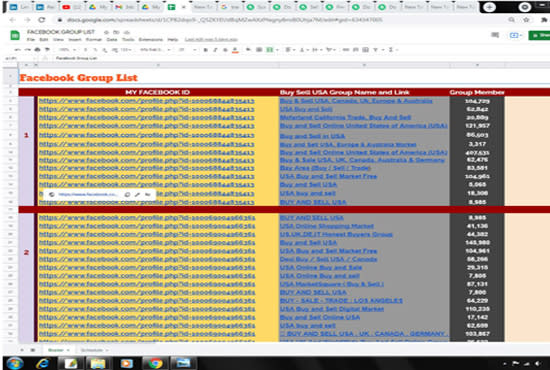Star the FACEBOOK GROUP LIST document
The height and width of the screenshot is (370, 550).
[x=106, y=32]
